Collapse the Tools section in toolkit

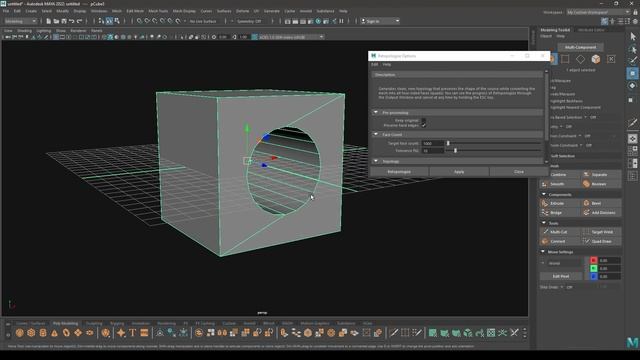(x=544, y=223)
